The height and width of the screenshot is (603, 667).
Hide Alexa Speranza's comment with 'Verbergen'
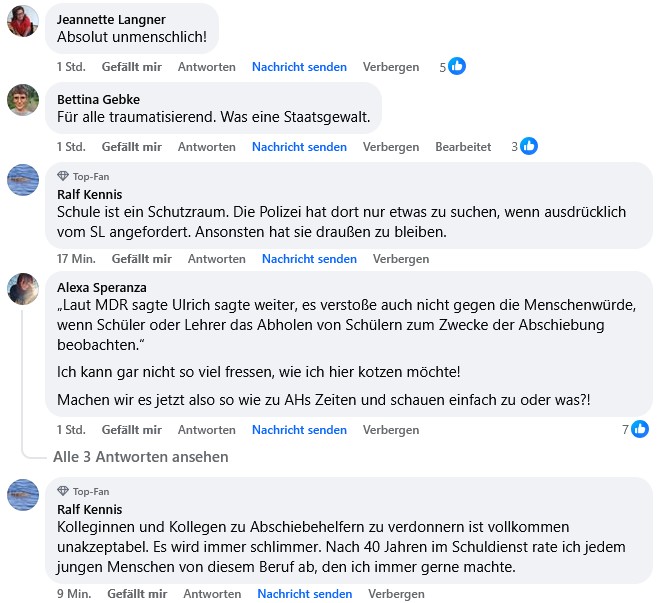[391, 430]
